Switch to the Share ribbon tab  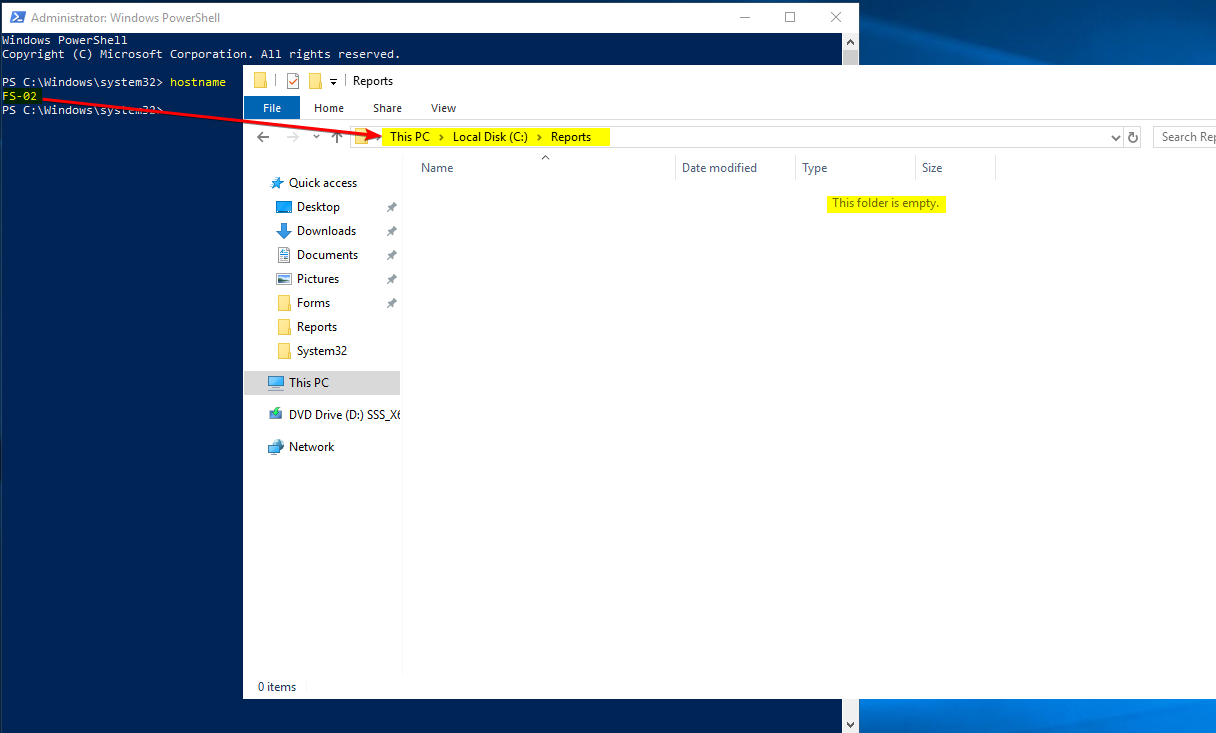pos(387,108)
